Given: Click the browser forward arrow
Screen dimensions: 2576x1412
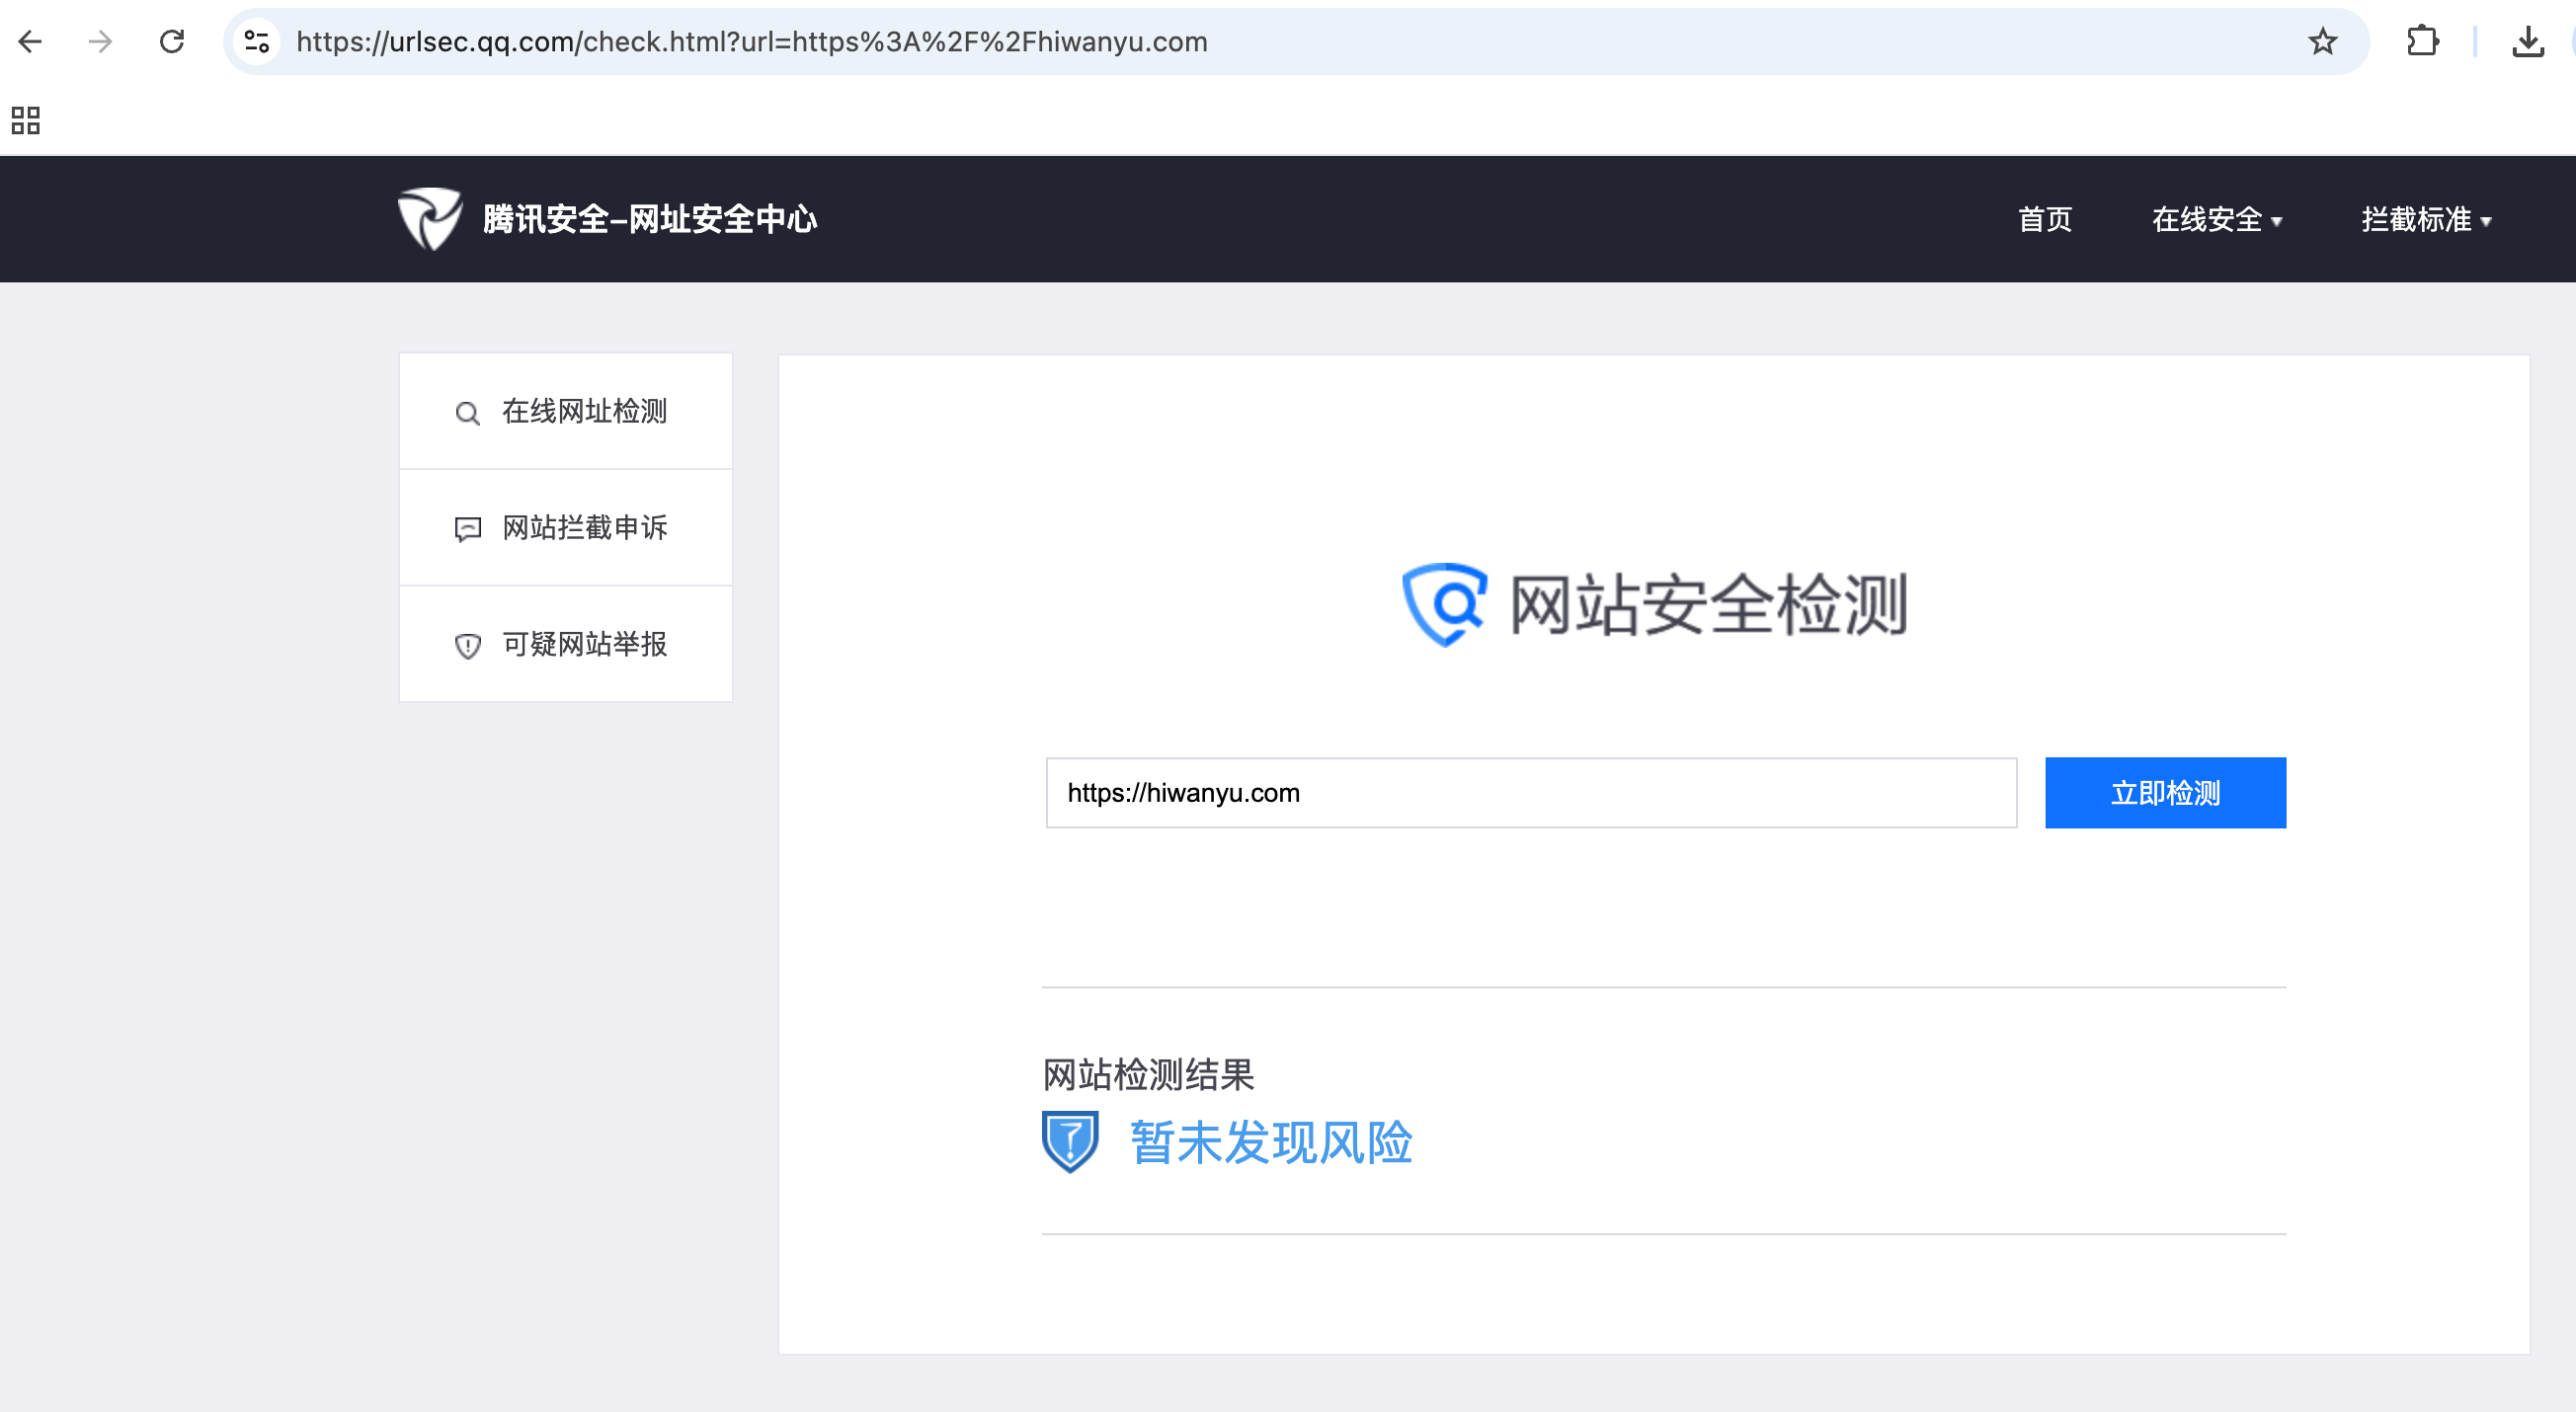Looking at the screenshot, I should [x=100, y=41].
